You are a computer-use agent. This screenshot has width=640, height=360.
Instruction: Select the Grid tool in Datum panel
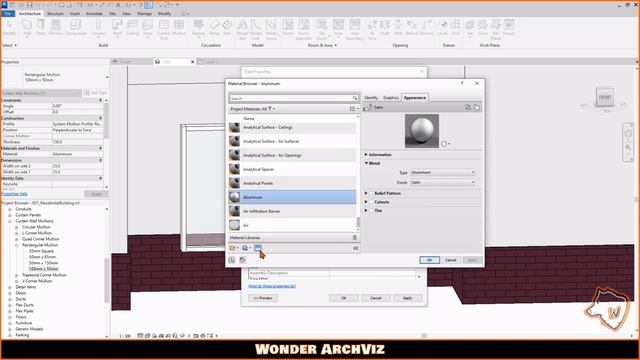pos(456,28)
